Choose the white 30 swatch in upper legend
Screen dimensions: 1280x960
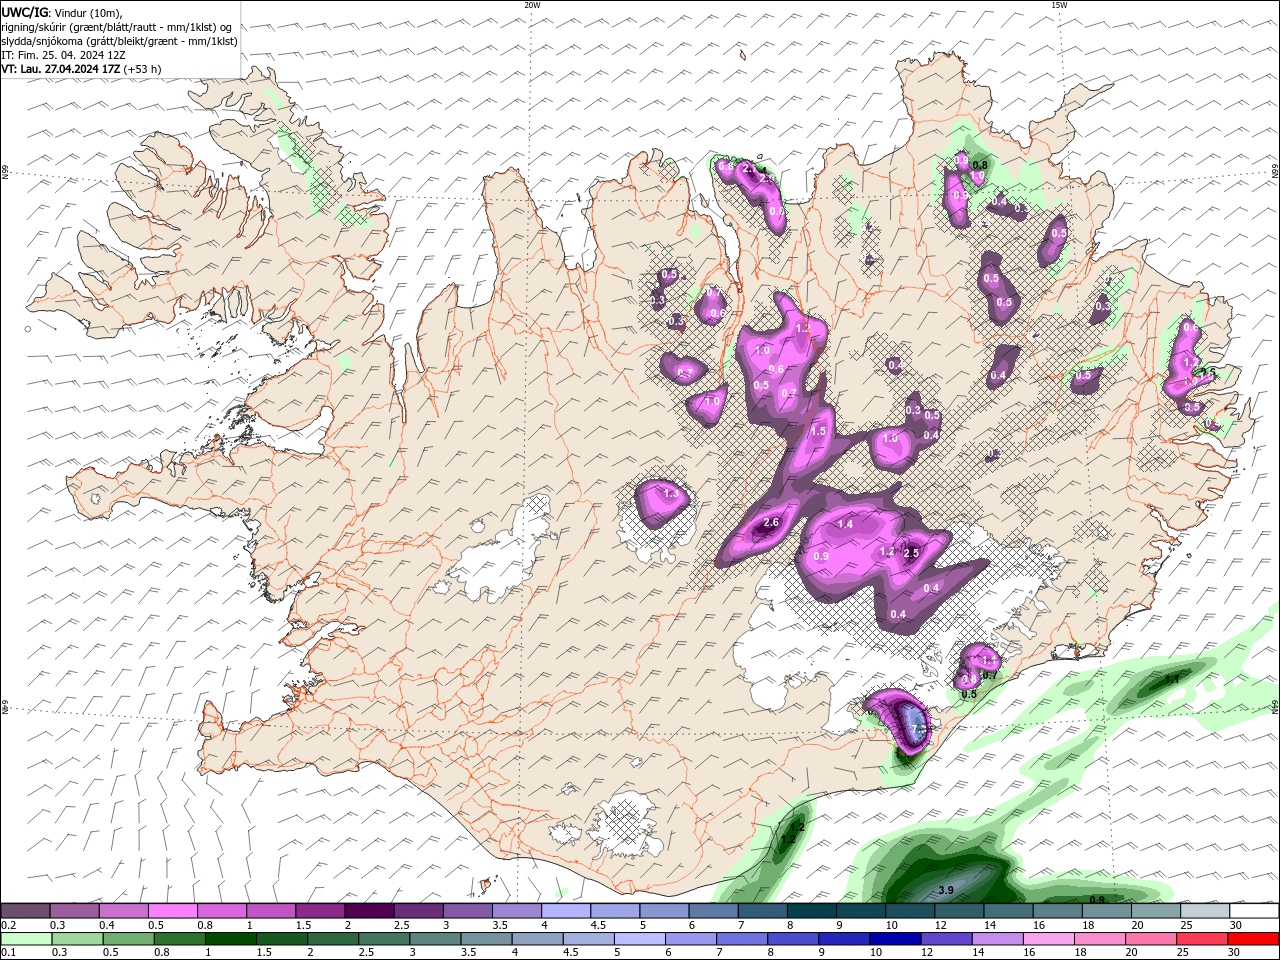coord(1252,911)
